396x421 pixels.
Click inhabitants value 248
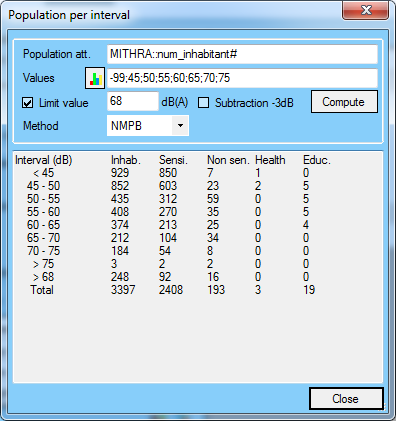coord(120,277)
